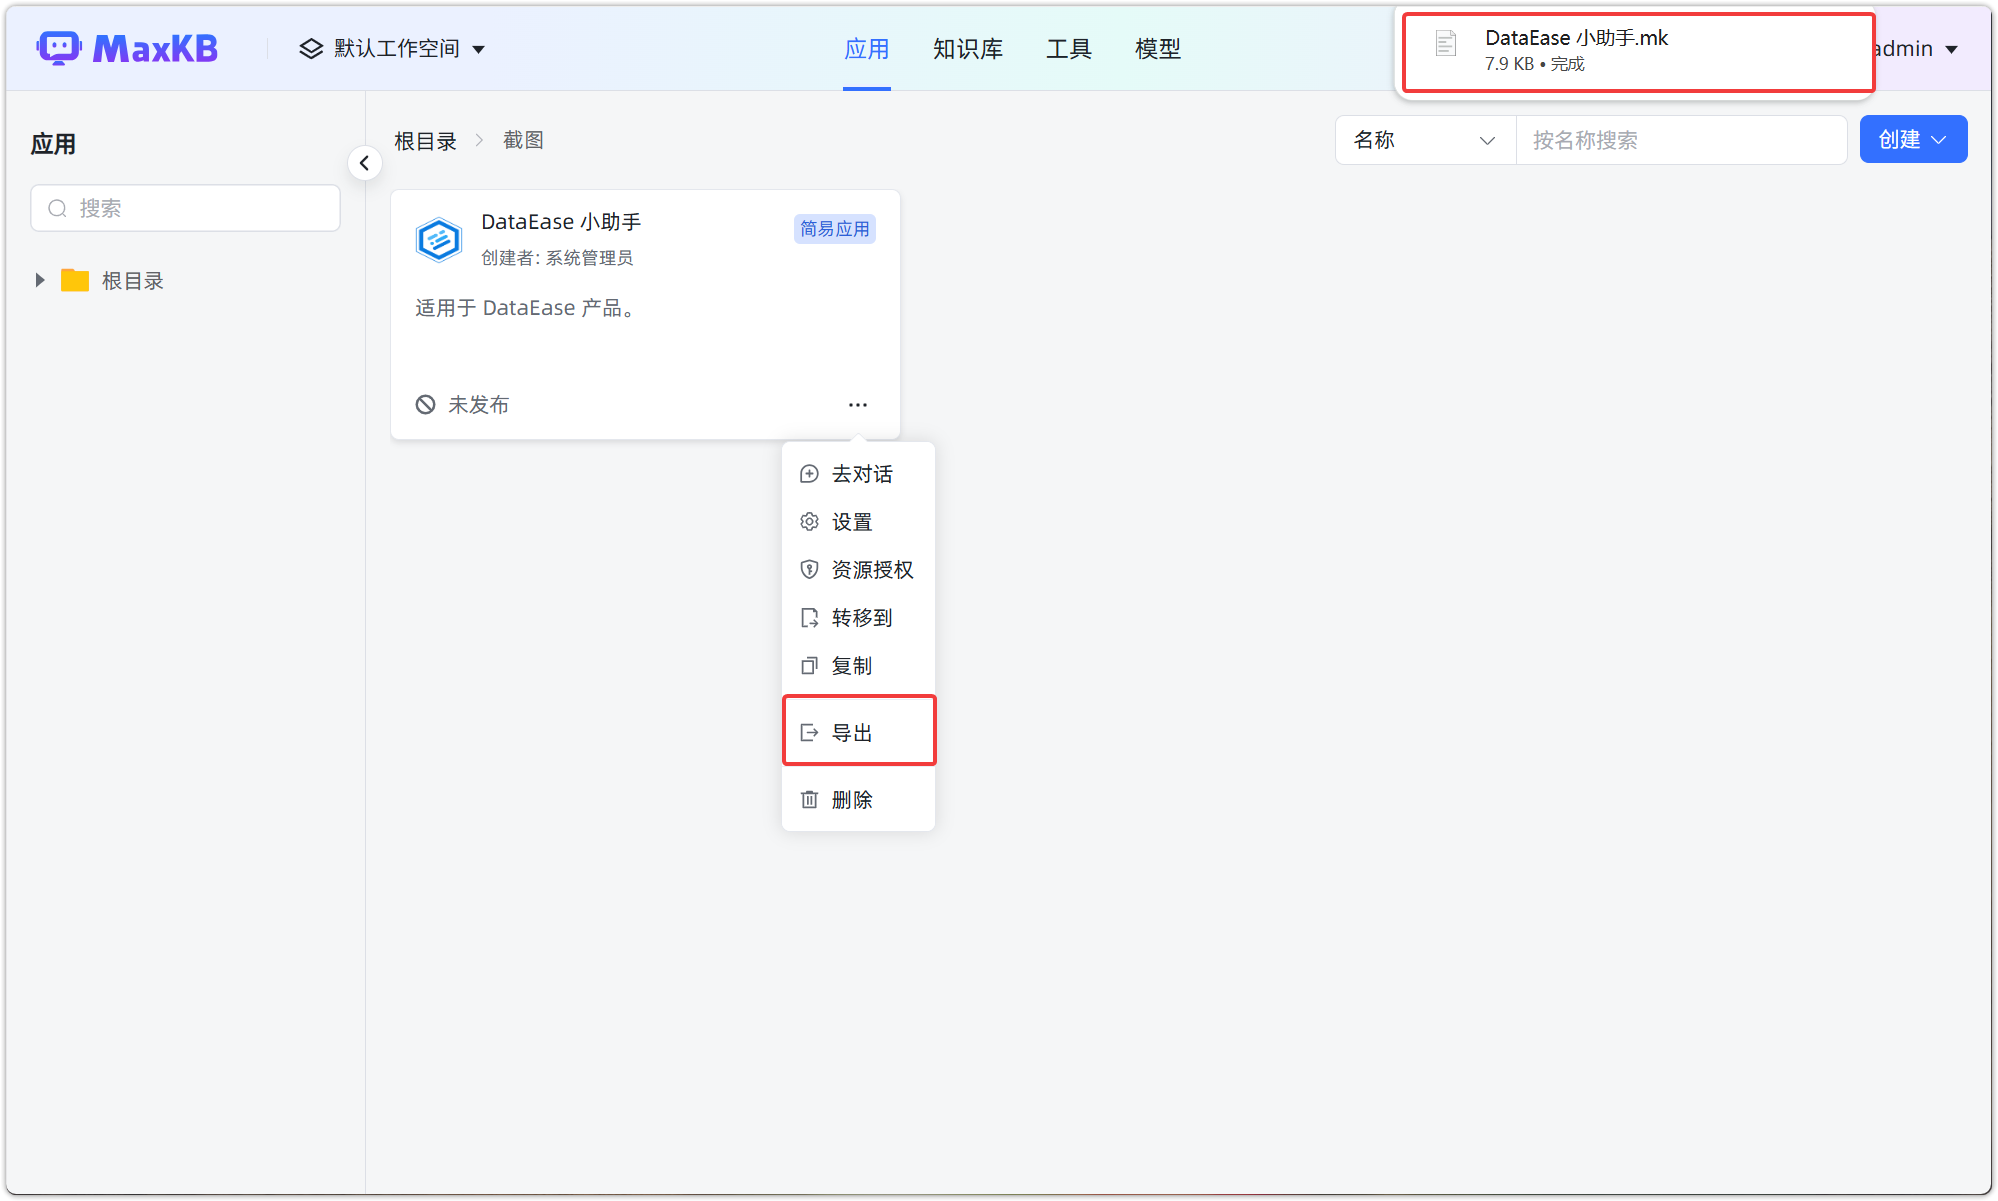The width and height of the screenshot is (1998, 1201).
Task: Click the 资源授权 shield icon
Action: pyautogui.click(x=810, y=569)
